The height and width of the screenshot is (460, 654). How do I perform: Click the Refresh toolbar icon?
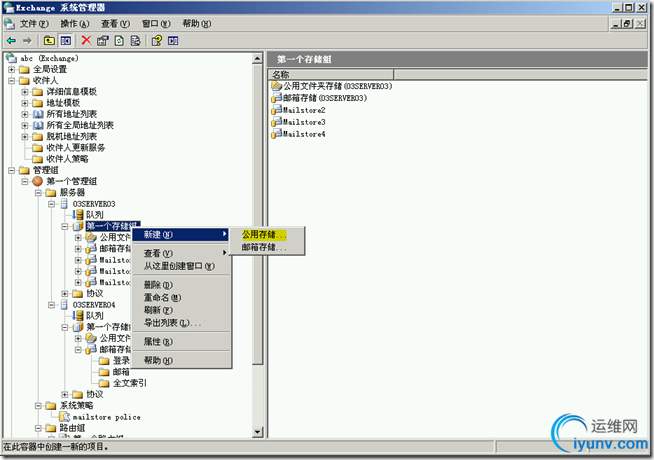click(119, 40)
